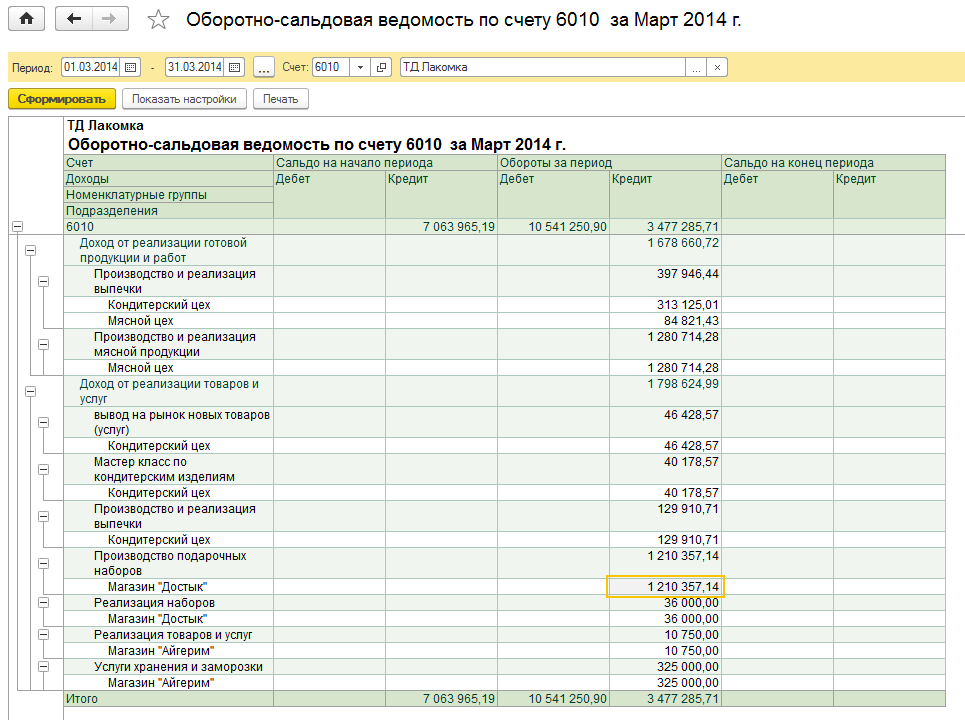Viewport: 965px width, 720px height.
Task: Navigate forward with the right arrow
Action: 110,19
